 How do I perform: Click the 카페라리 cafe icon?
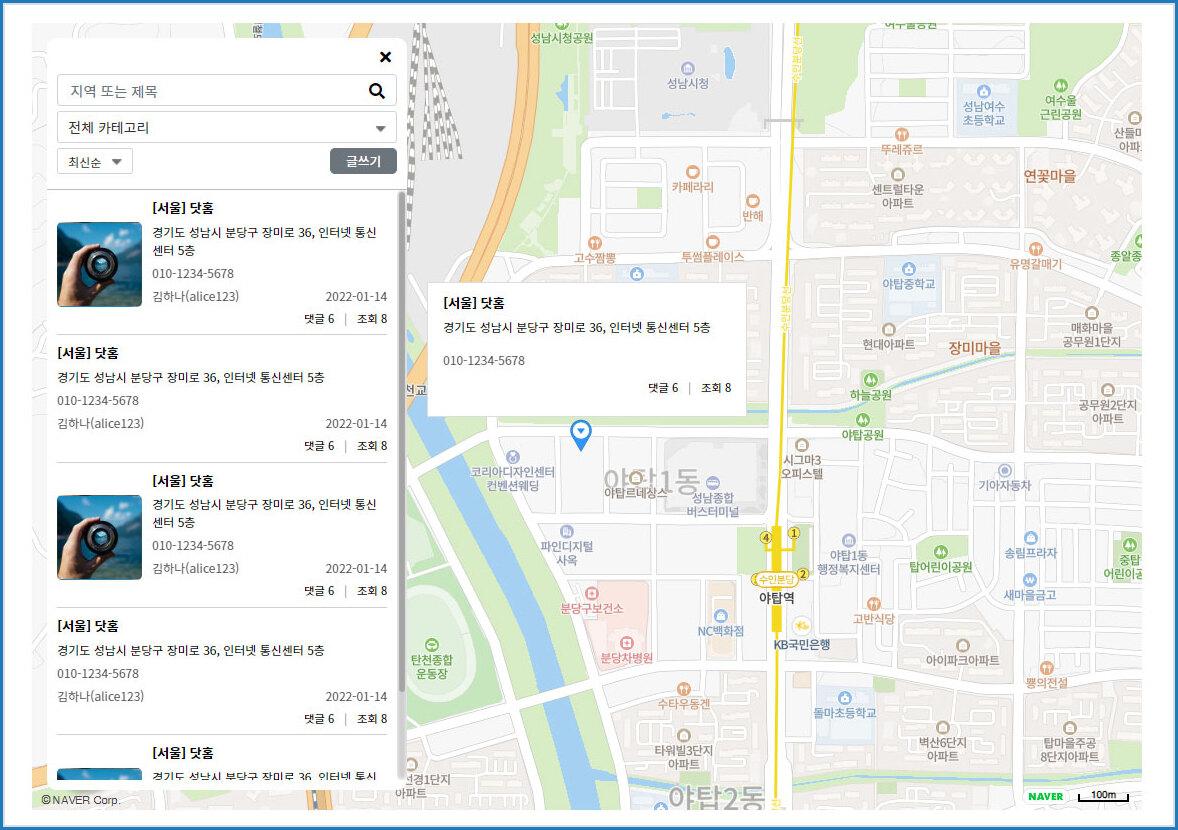(692, 170)
